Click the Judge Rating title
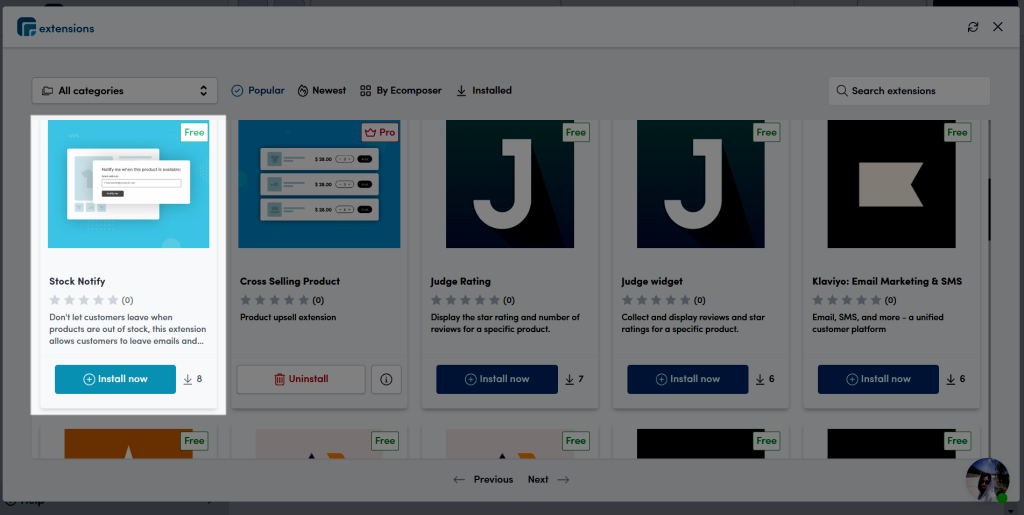 coord(460,281)
